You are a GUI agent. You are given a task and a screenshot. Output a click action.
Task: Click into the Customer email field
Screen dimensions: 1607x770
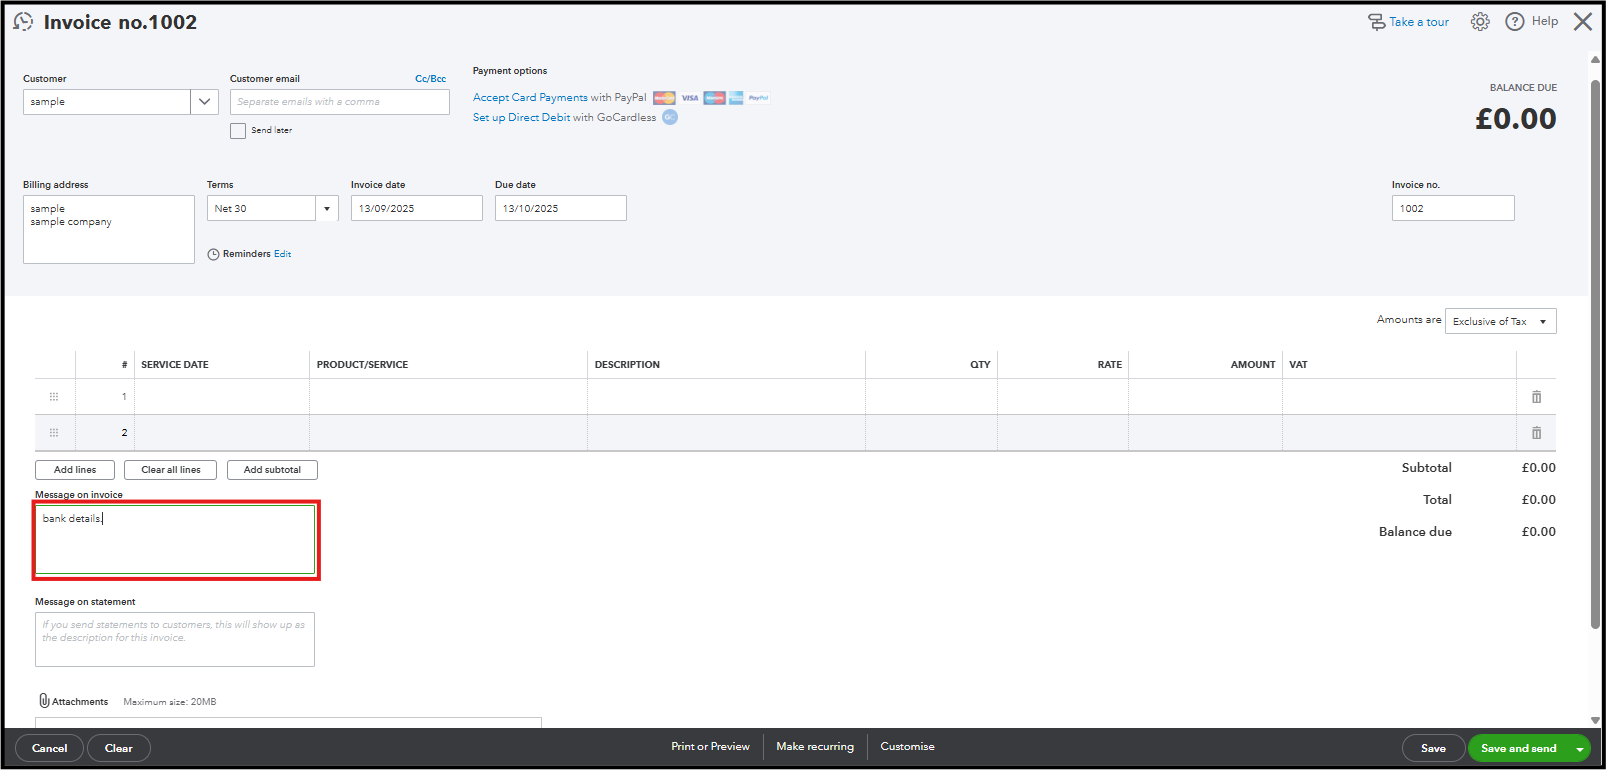(340, 102)
